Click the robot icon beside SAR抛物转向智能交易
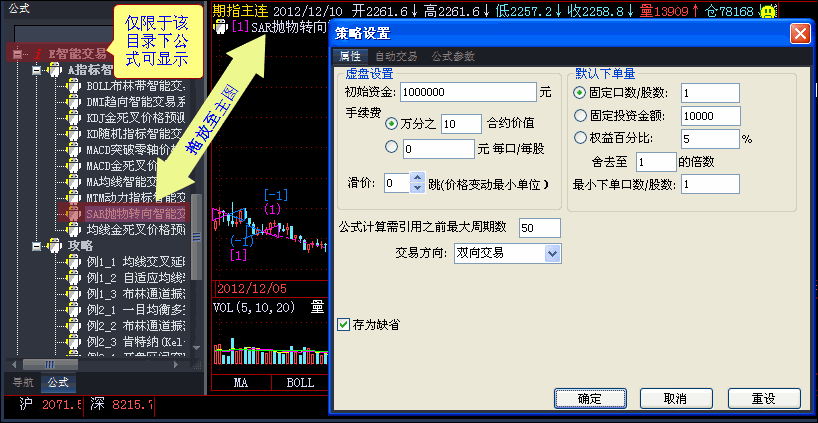The width and height of the screenshot is (818, 423). [x=73, y=213]
